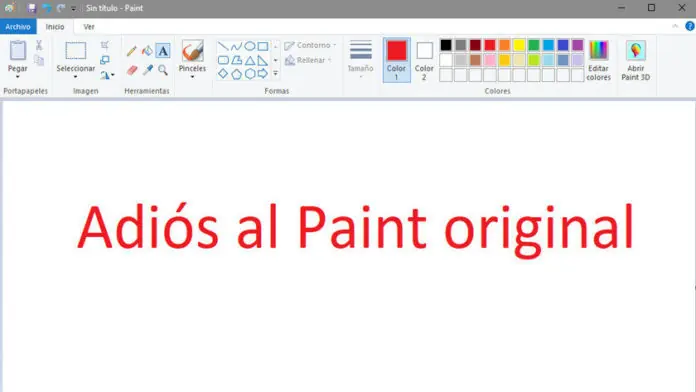Open the Pegar dropdown arrow
Viewport: 696px width, 392px height.
[18, 77]
